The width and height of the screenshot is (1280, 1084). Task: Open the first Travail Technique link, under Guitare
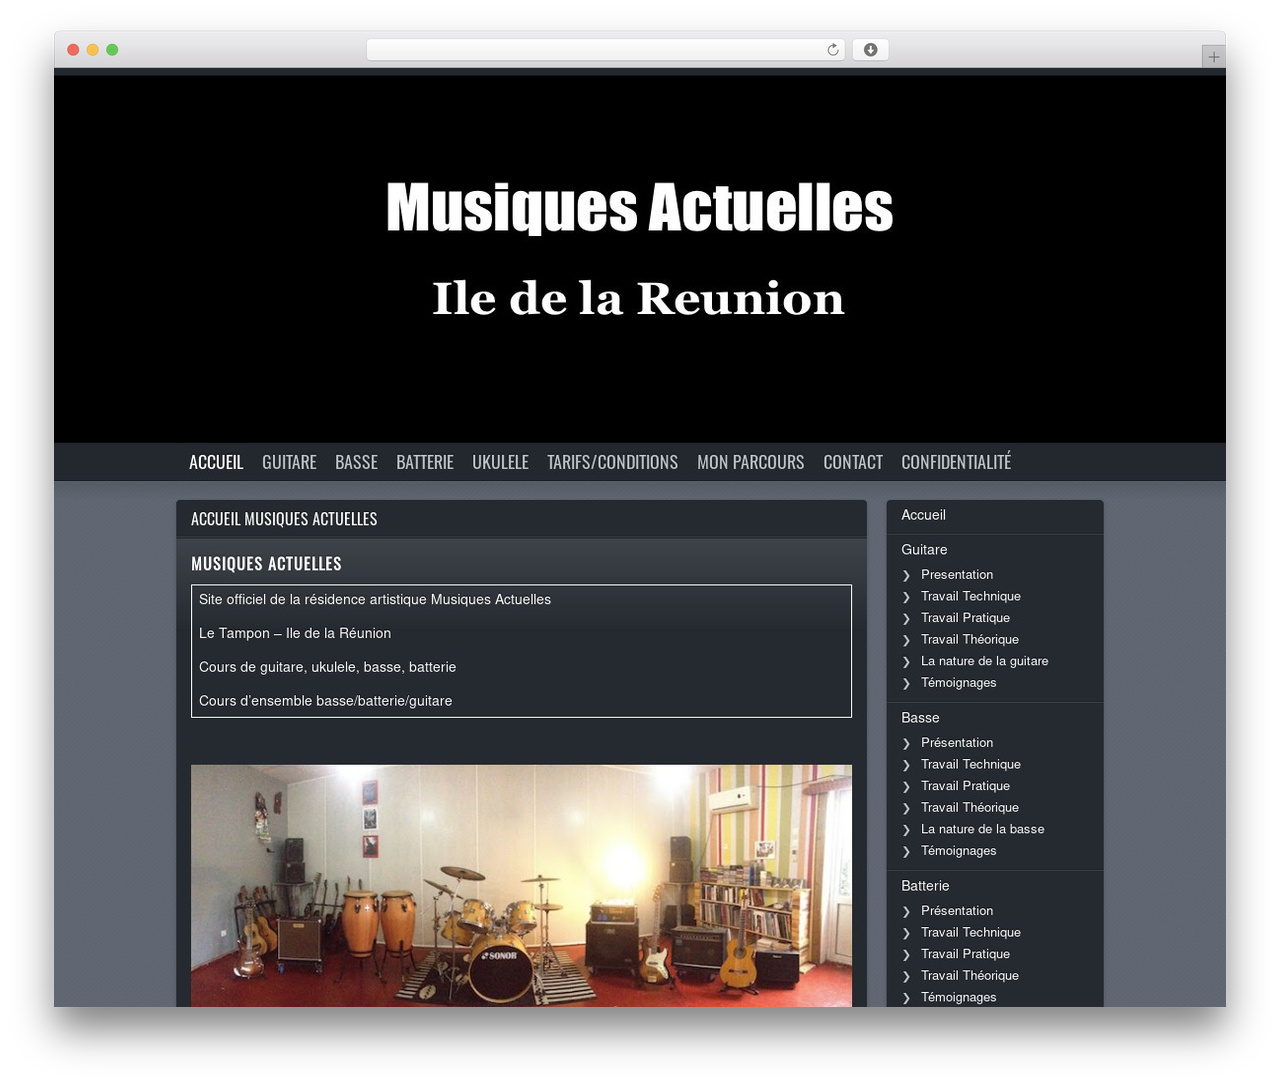(971, 596)
